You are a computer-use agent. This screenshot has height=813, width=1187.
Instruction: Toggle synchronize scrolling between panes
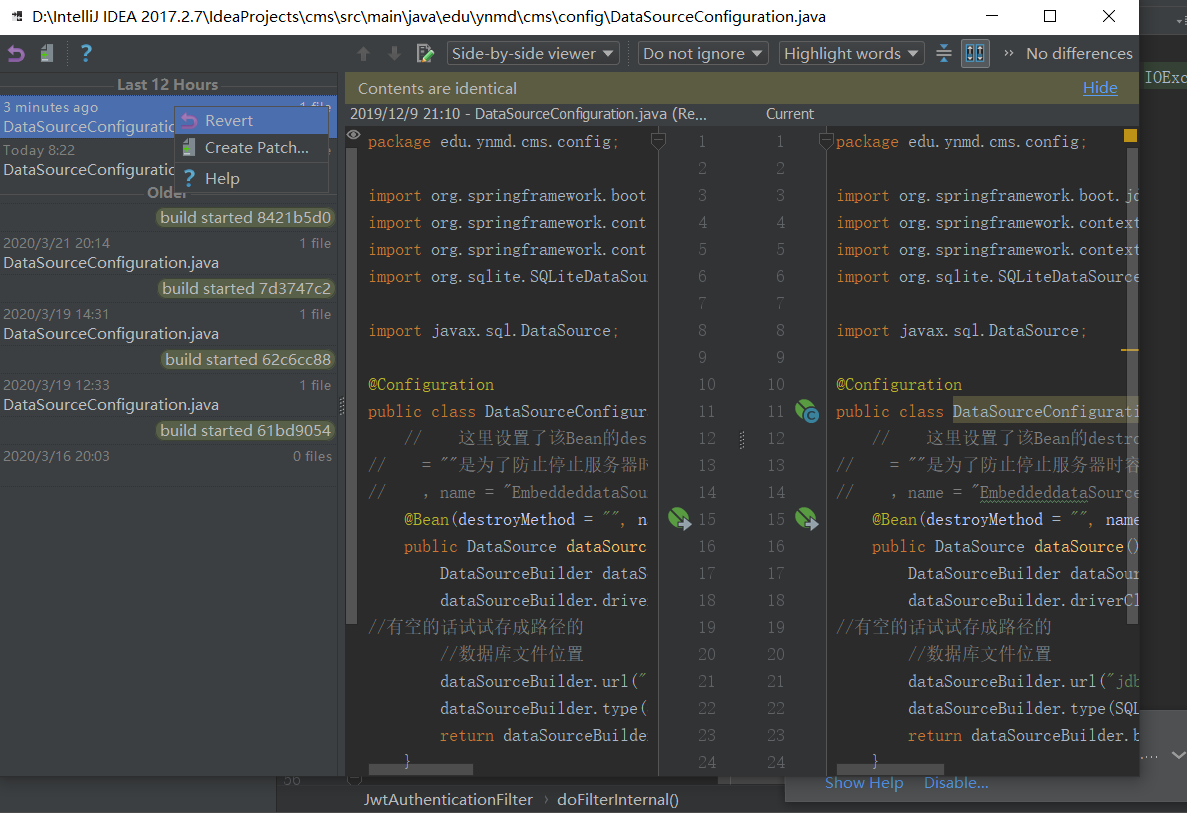[x=974, y=53]
